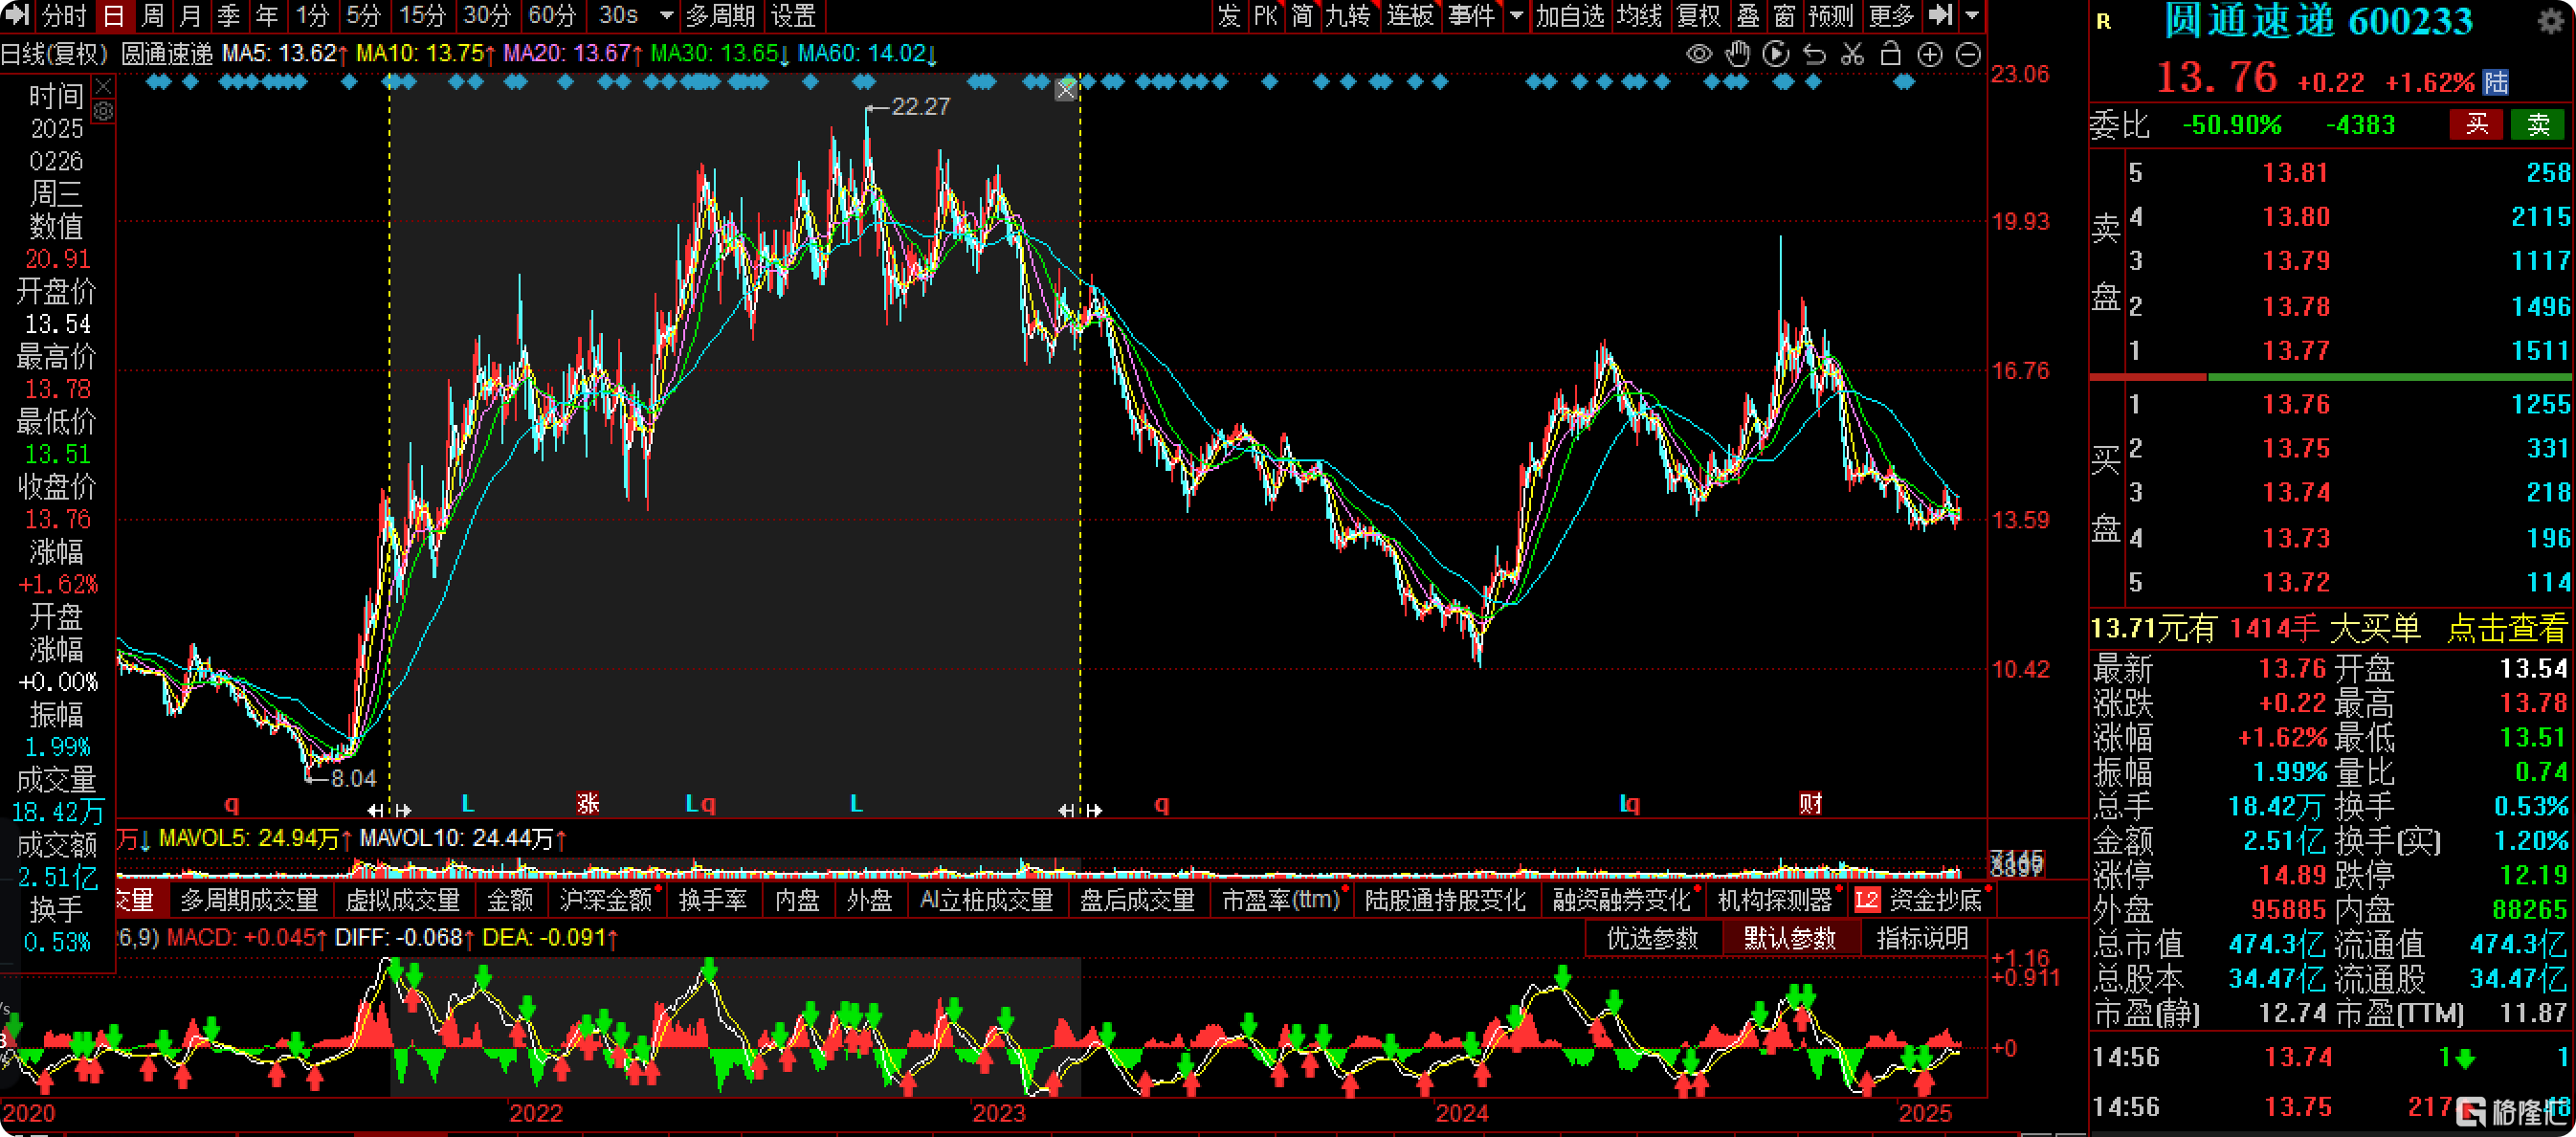Select 机构探测器 indicator tab
The image size is (2576, 1137).
coord(1775,900)
